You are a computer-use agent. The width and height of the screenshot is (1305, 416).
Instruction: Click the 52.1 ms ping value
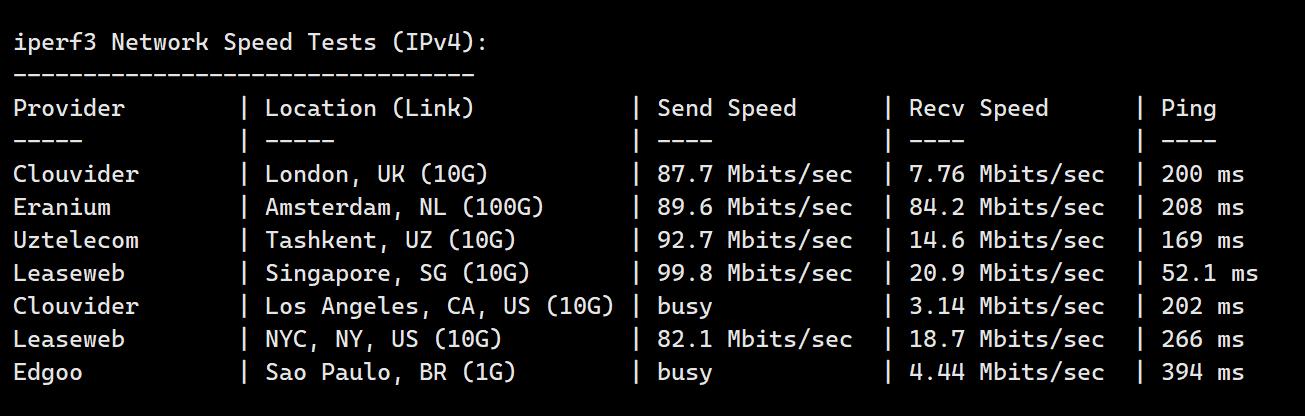pyautogui.click(x=1209, y=273)
